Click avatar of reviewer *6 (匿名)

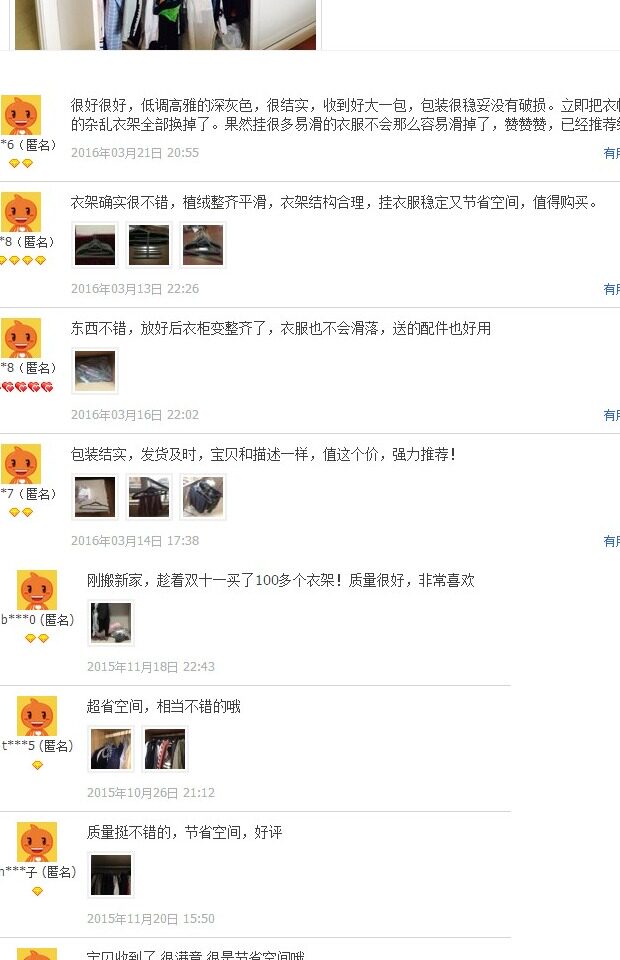click(x=21, y=114)
